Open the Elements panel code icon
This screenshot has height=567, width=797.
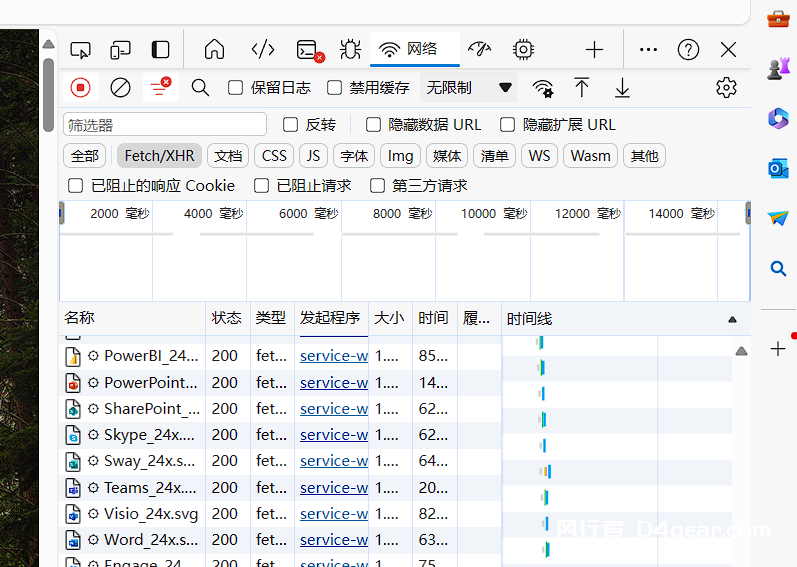coord(263,49)
